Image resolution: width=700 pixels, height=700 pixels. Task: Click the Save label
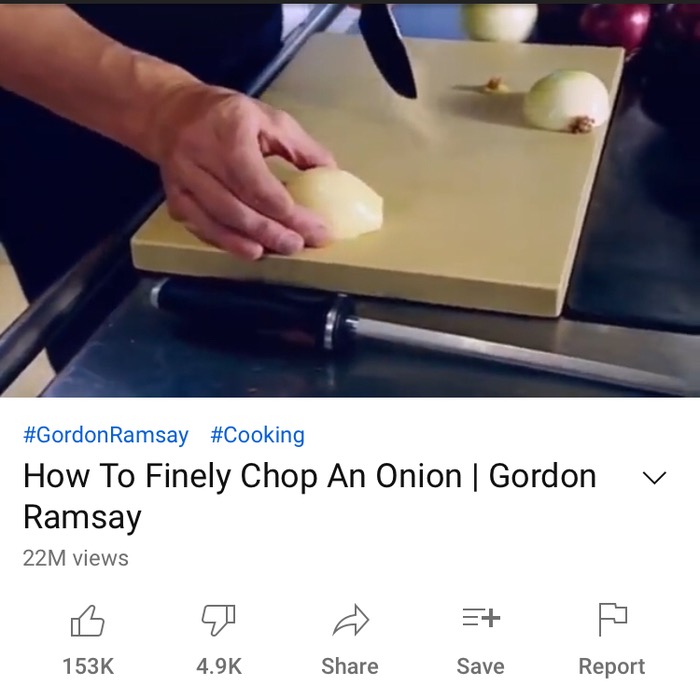tap(480, 666)
